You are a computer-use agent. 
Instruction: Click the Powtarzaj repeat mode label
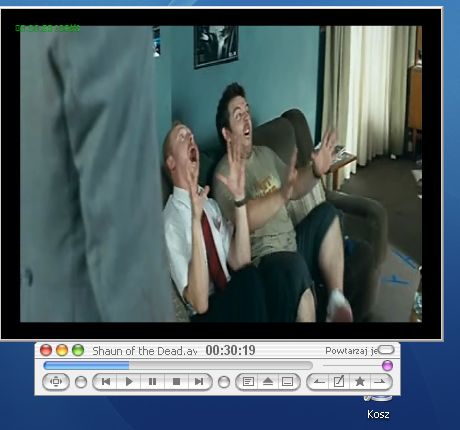pyautogui.click(x=351, y=351)
